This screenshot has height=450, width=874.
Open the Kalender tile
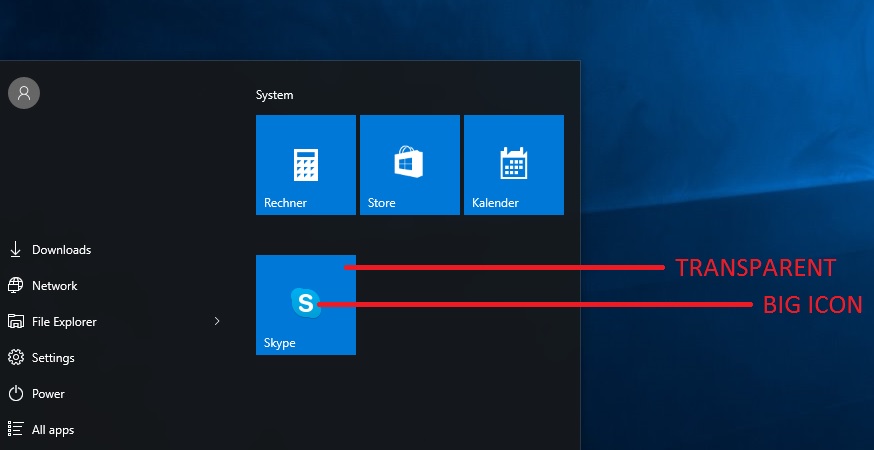coord(514,164)
